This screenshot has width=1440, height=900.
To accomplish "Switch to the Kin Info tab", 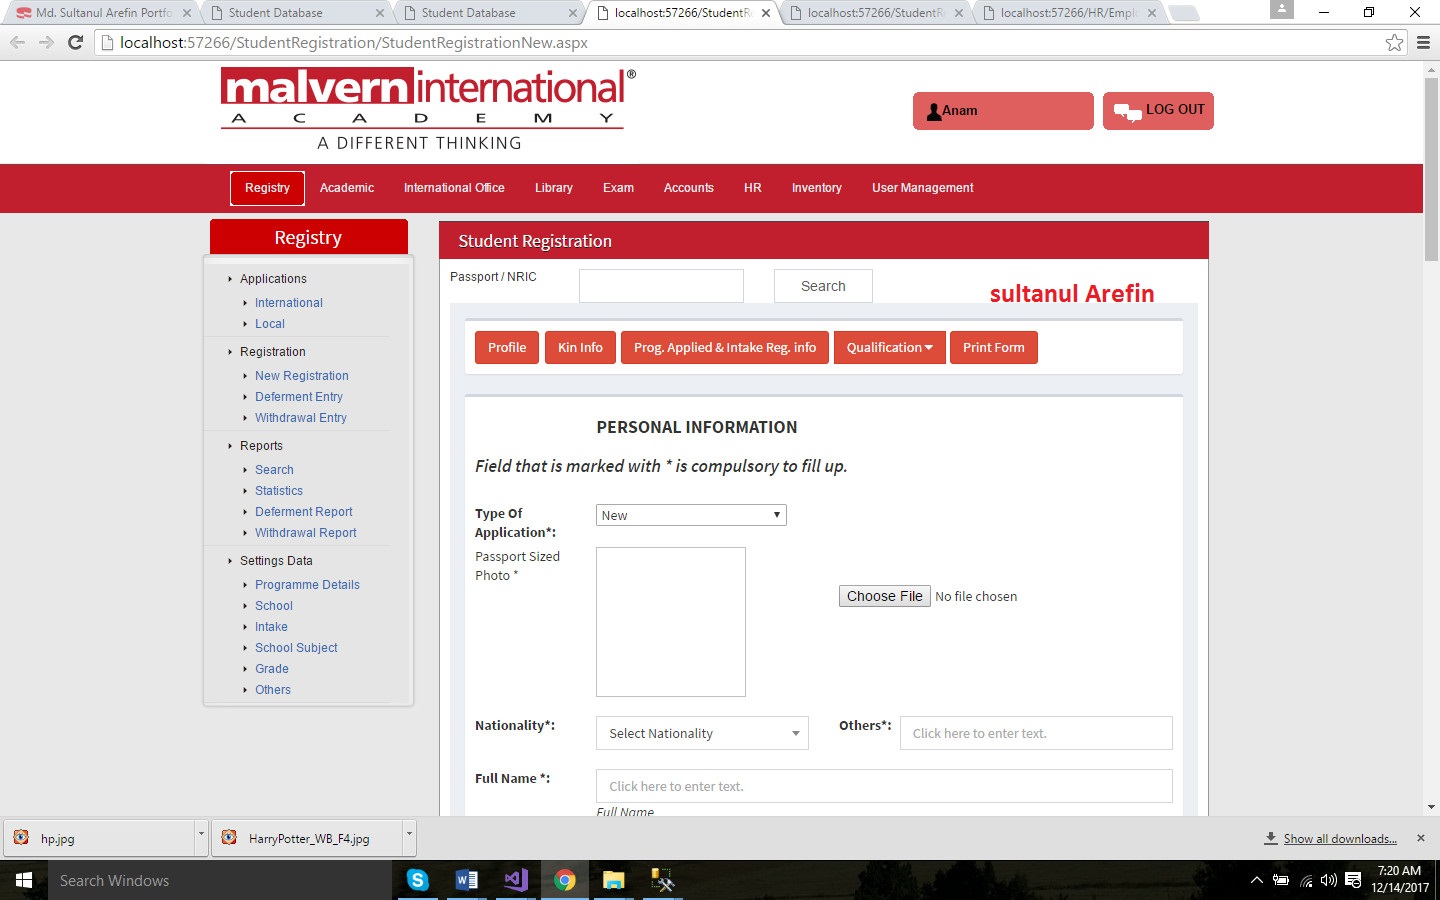I will tap(580, 348).
